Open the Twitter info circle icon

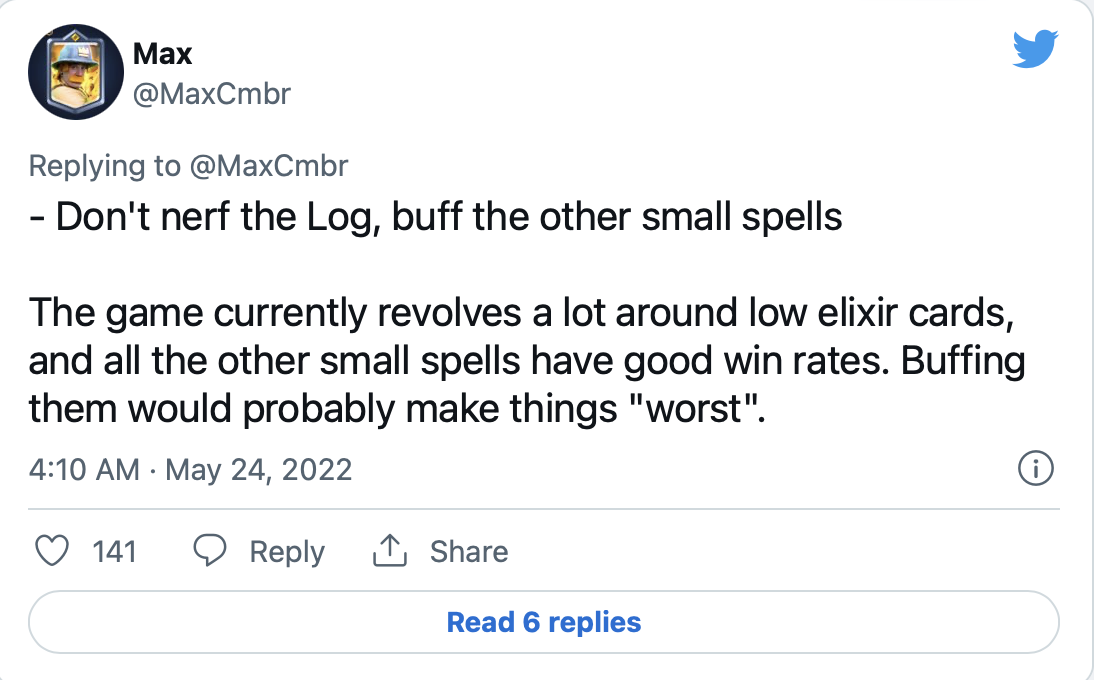click(x=1035, y=468)
